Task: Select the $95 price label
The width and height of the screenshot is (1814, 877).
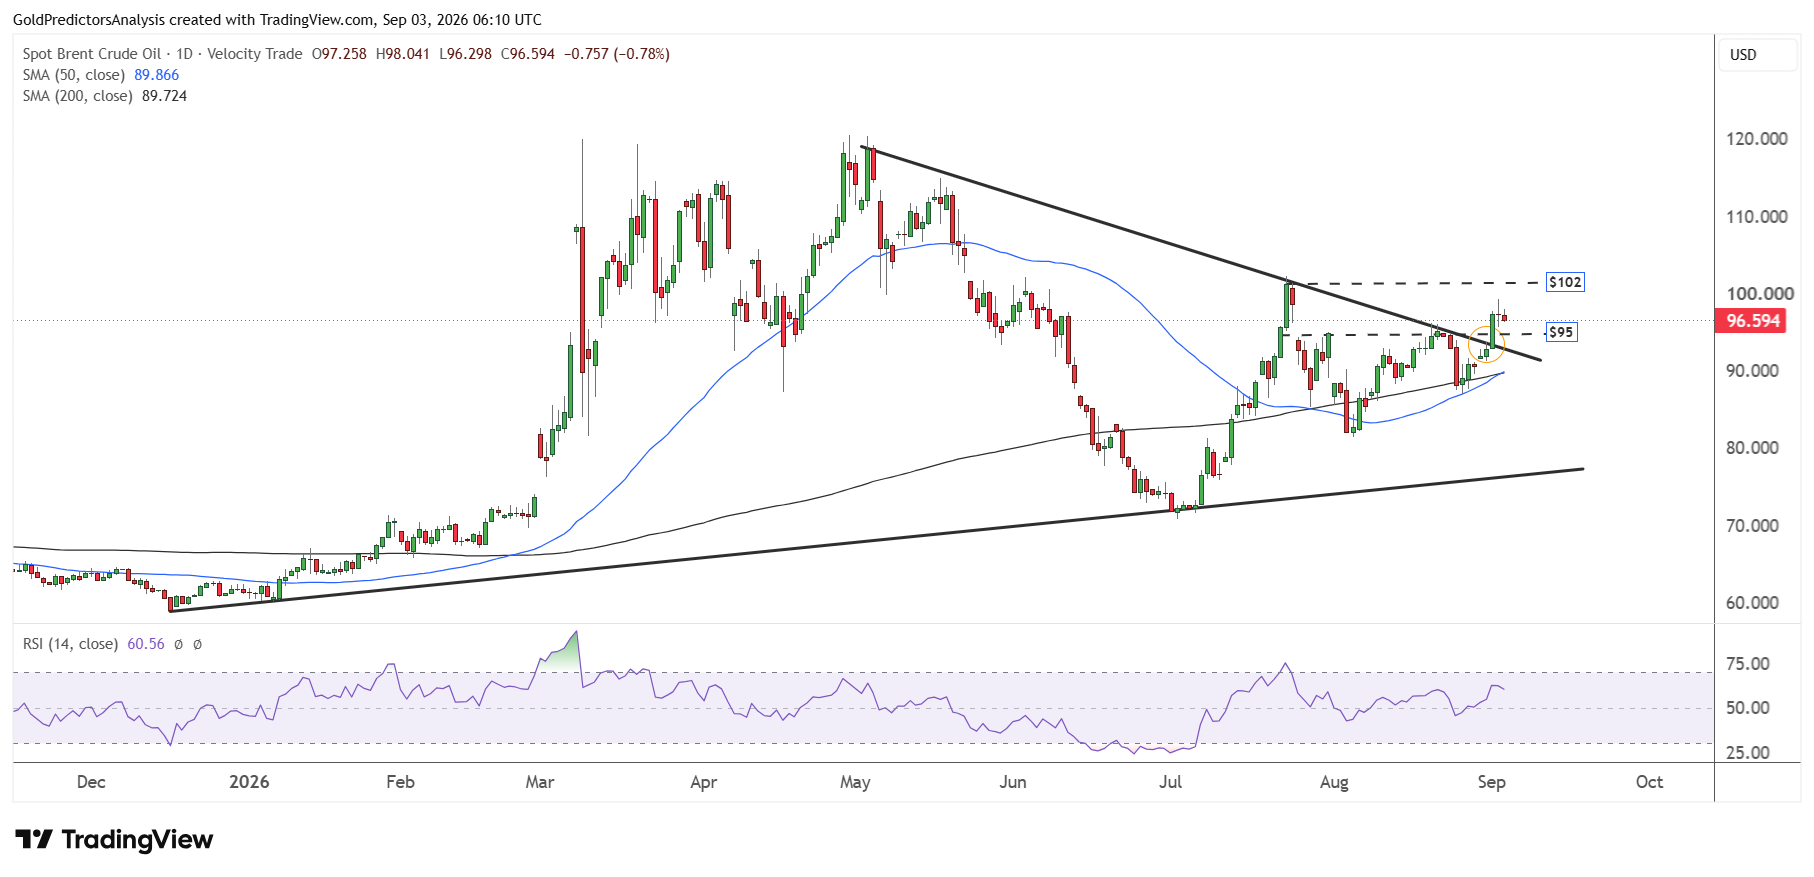Action: pyautogui.click(x=1561, y=332)
